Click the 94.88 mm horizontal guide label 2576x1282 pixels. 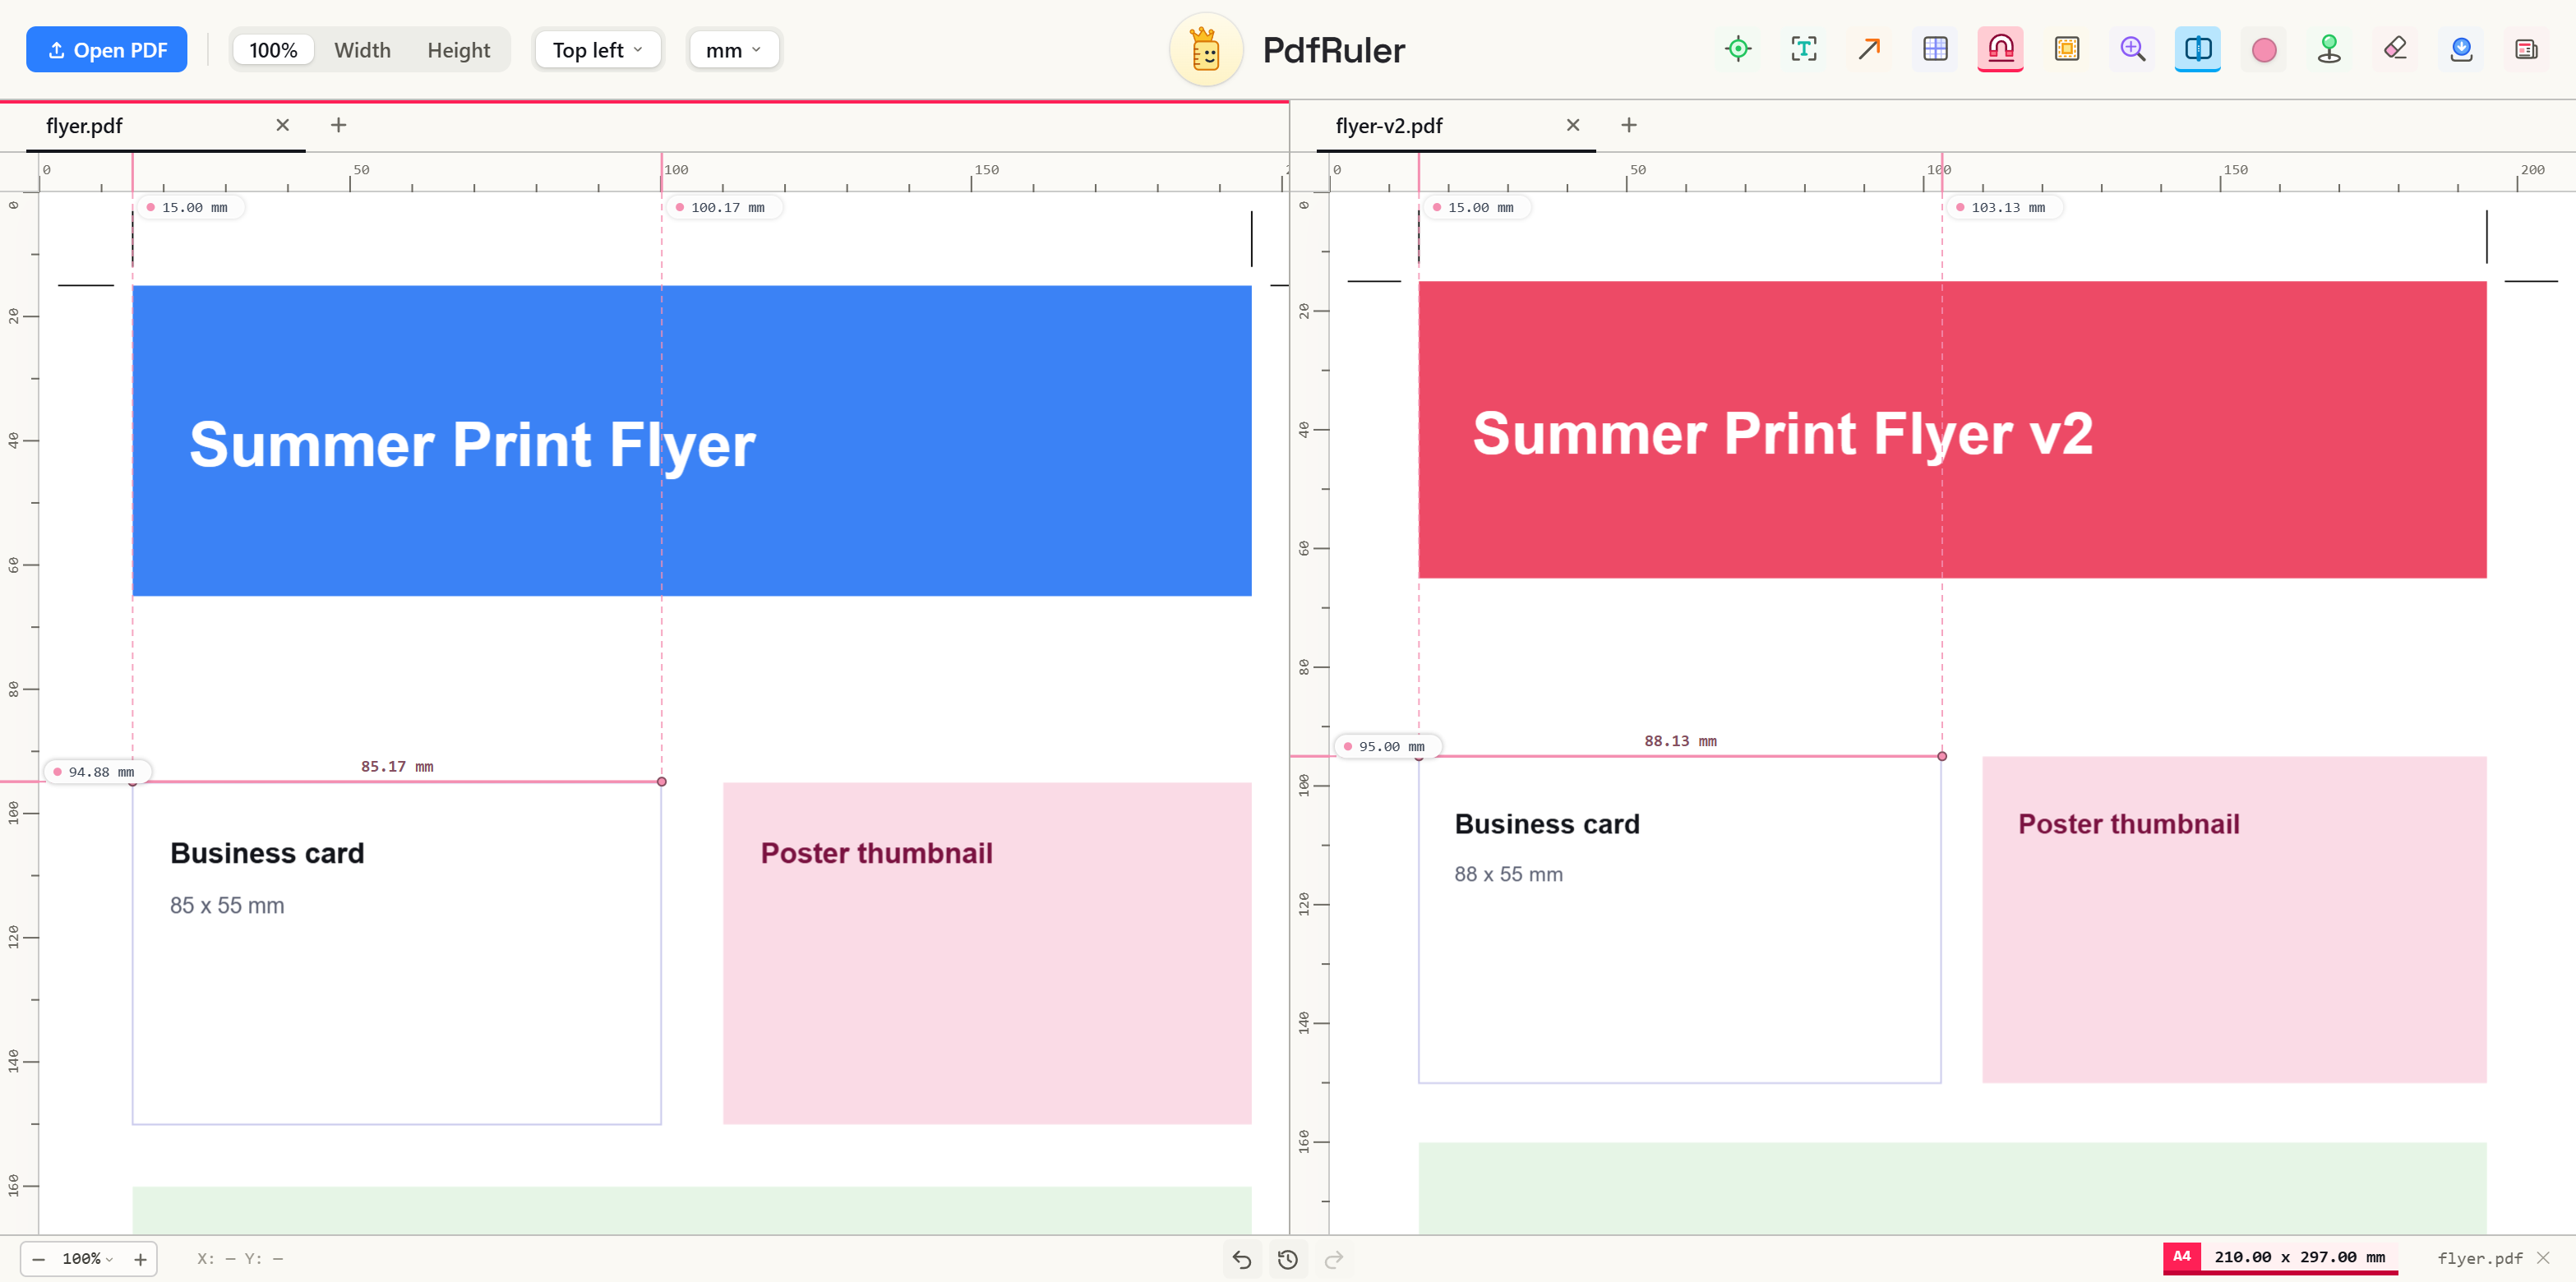pyautogui.click(x=99, y=772)
